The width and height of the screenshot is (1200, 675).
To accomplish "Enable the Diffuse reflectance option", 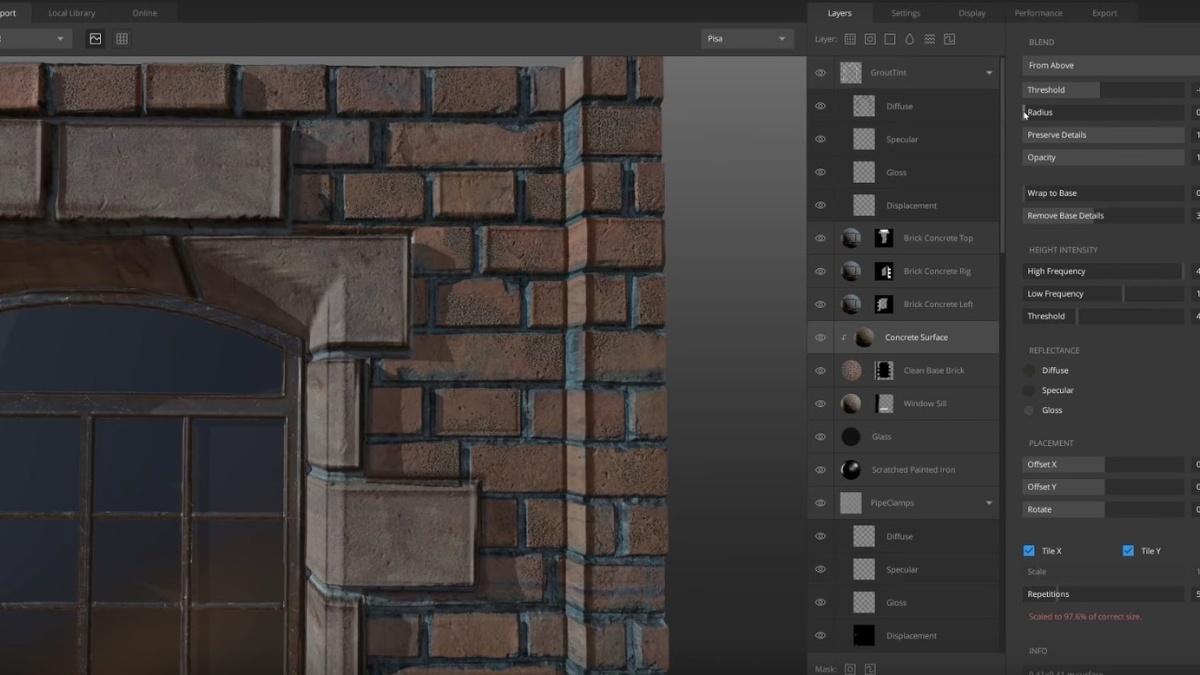I will click(1029, 370).
